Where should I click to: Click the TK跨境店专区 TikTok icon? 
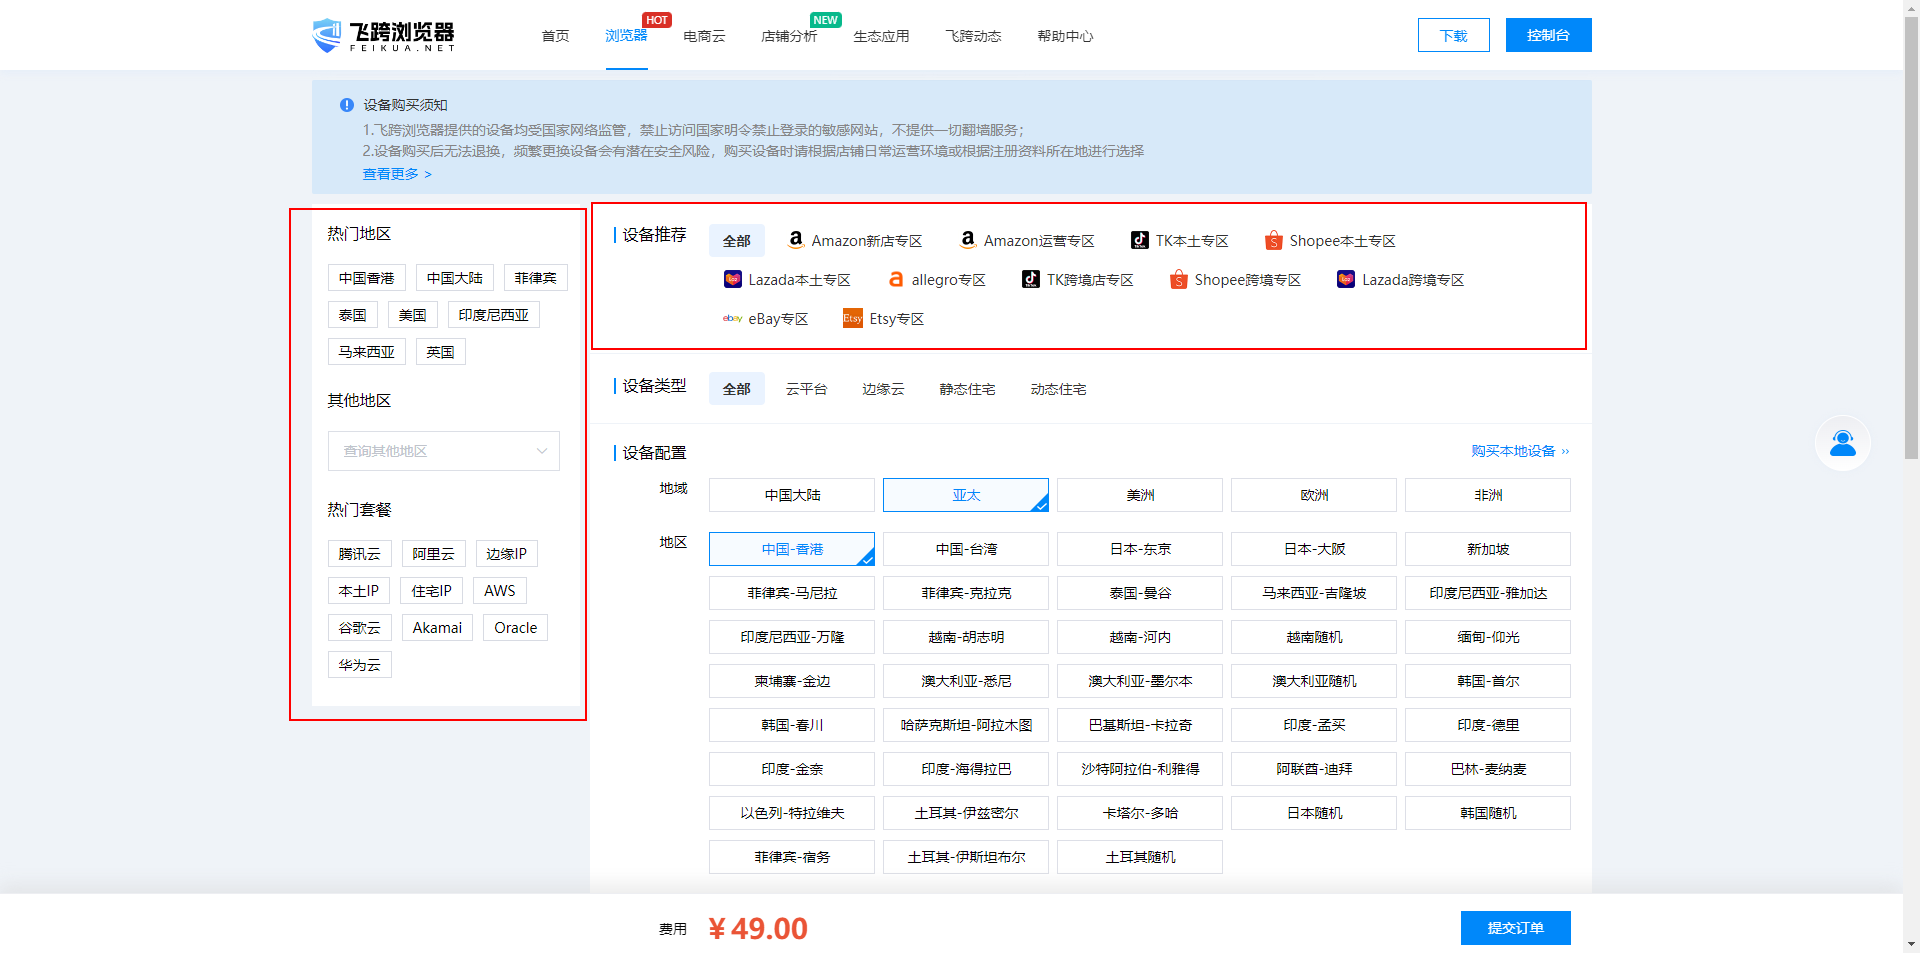coord(1031,279)
